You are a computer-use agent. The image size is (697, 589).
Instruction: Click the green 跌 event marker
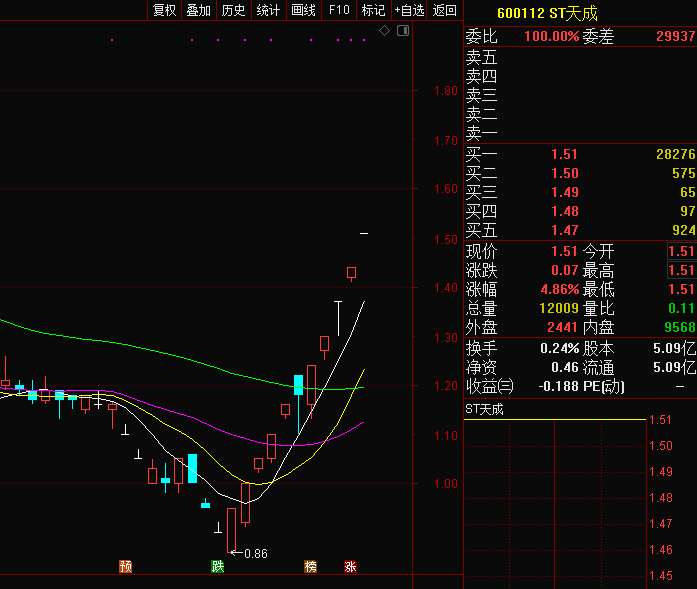(217, 567)
